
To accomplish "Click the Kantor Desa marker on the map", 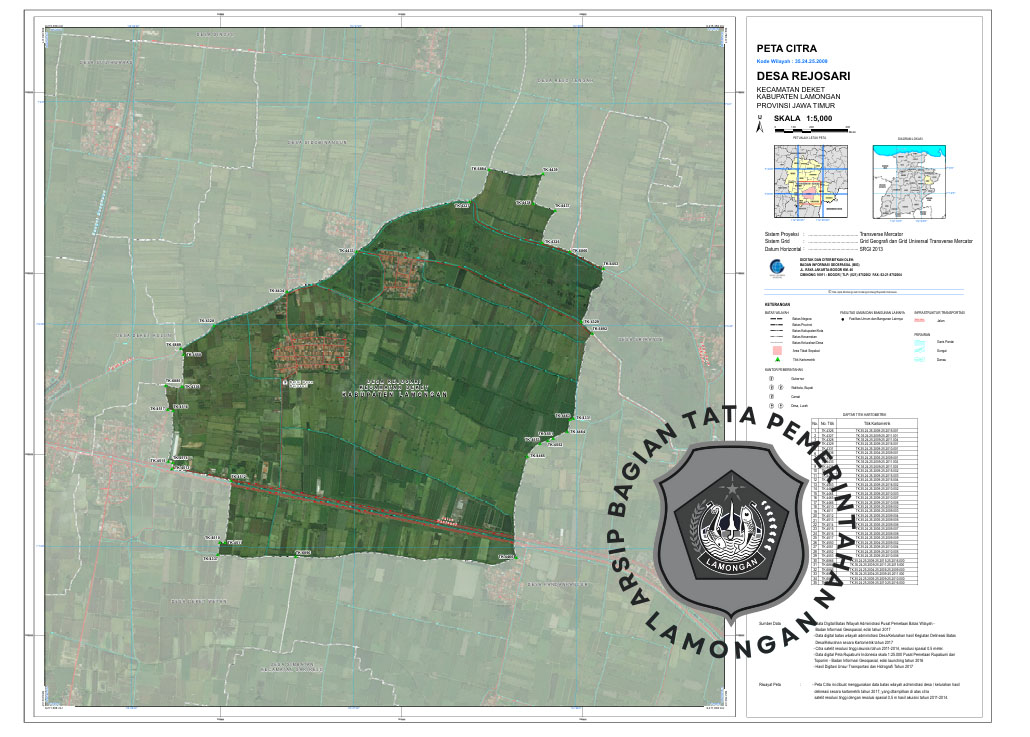I will point(287,381).
